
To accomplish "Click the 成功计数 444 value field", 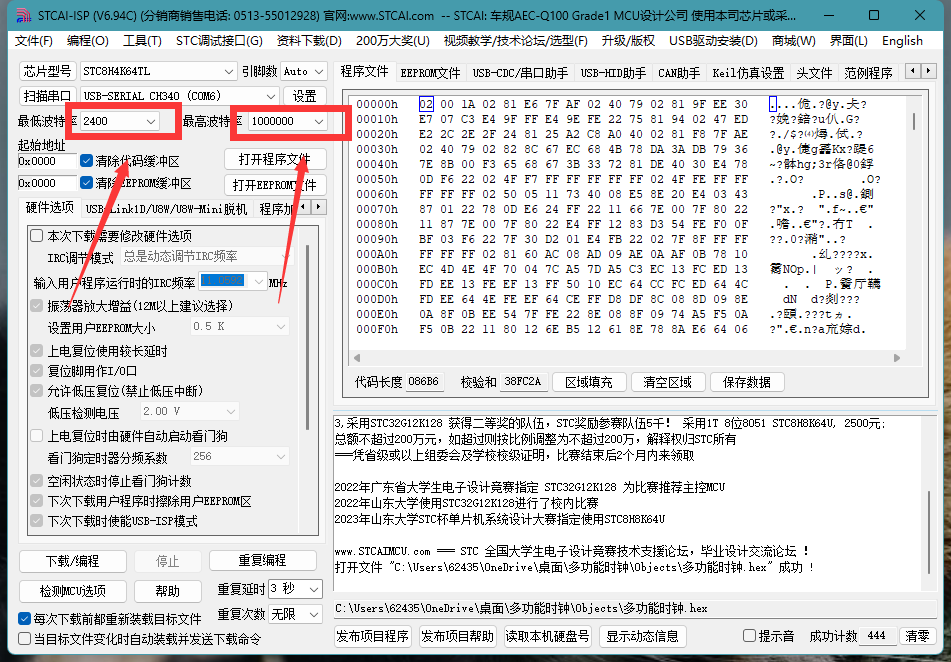I will 877,636.
